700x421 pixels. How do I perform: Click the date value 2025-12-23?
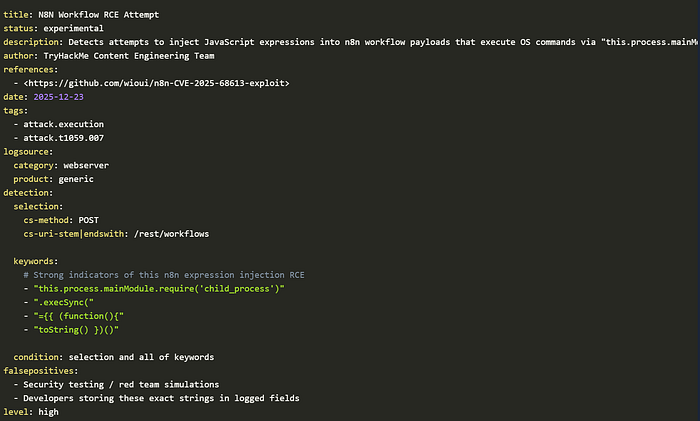58,97
